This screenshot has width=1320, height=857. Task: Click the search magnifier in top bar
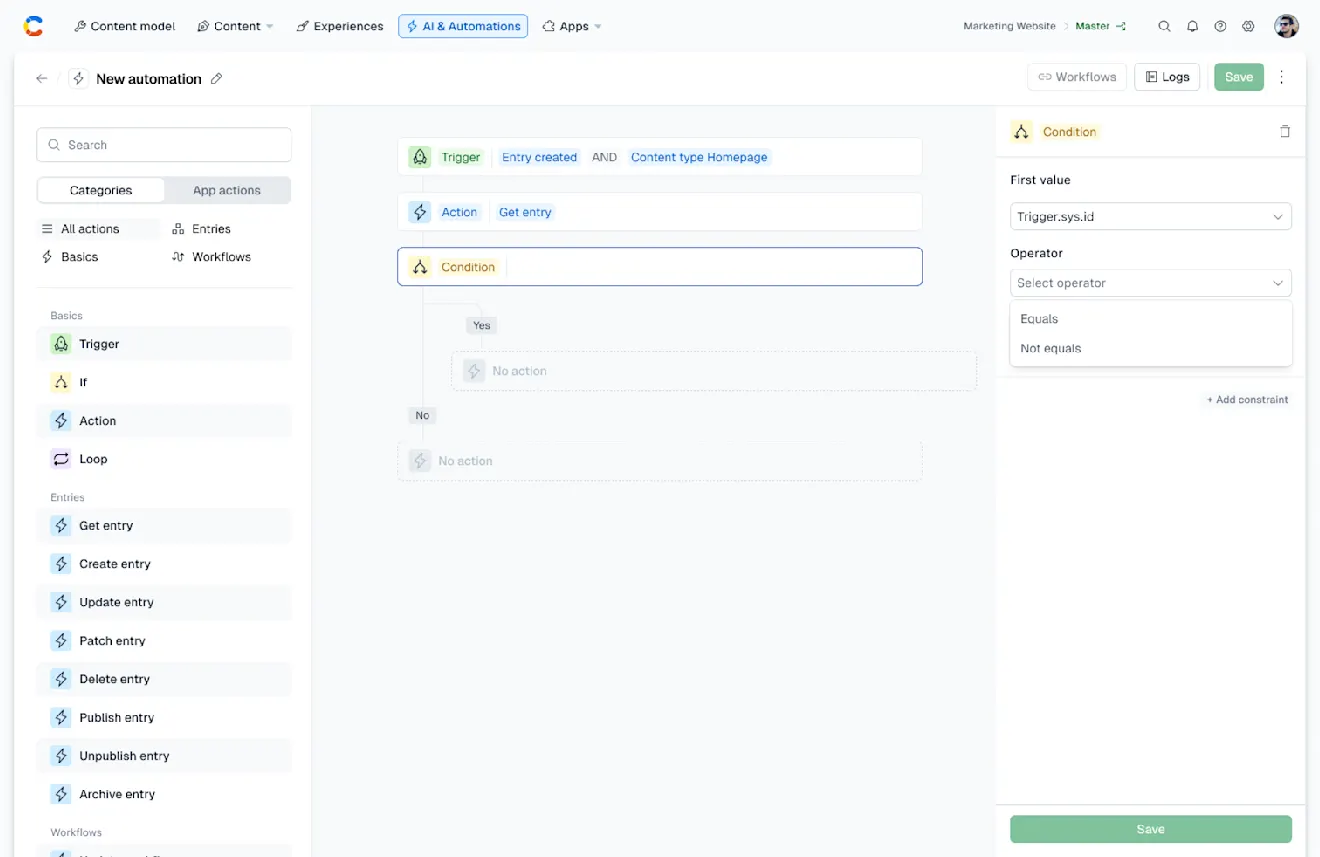click(1164, 27)
